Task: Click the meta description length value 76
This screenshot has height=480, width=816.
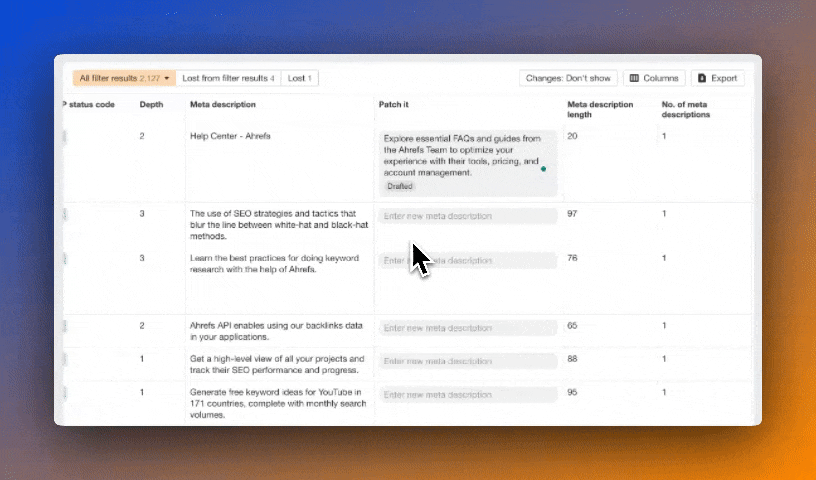Action: [x=572, y=258]
